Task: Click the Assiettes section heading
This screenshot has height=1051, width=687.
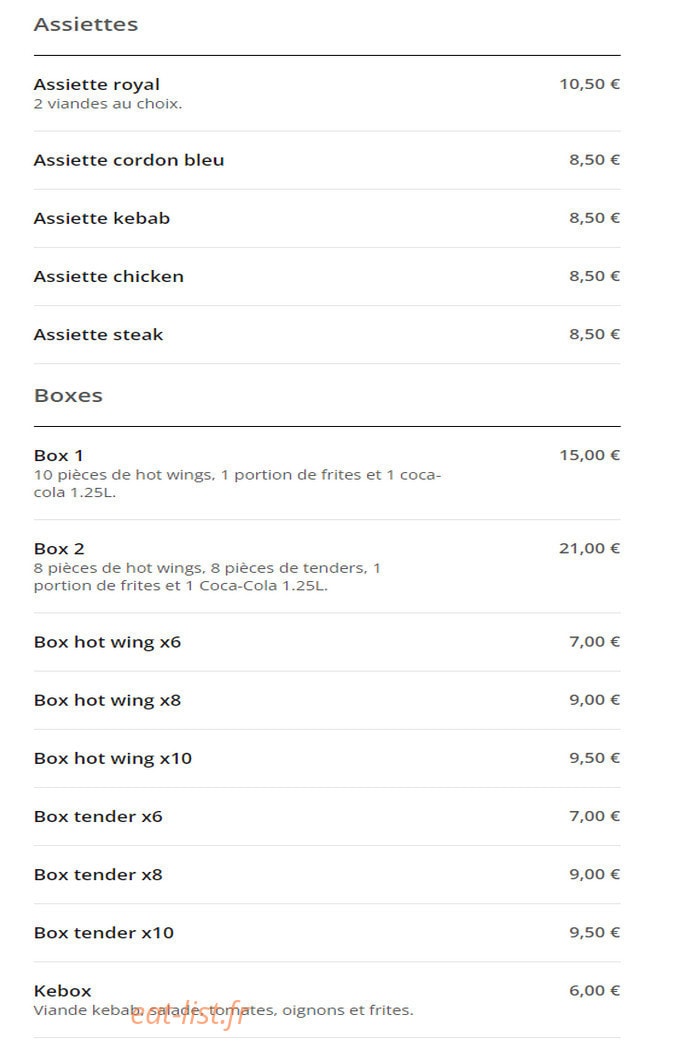Action: click(x=86, y=25)
